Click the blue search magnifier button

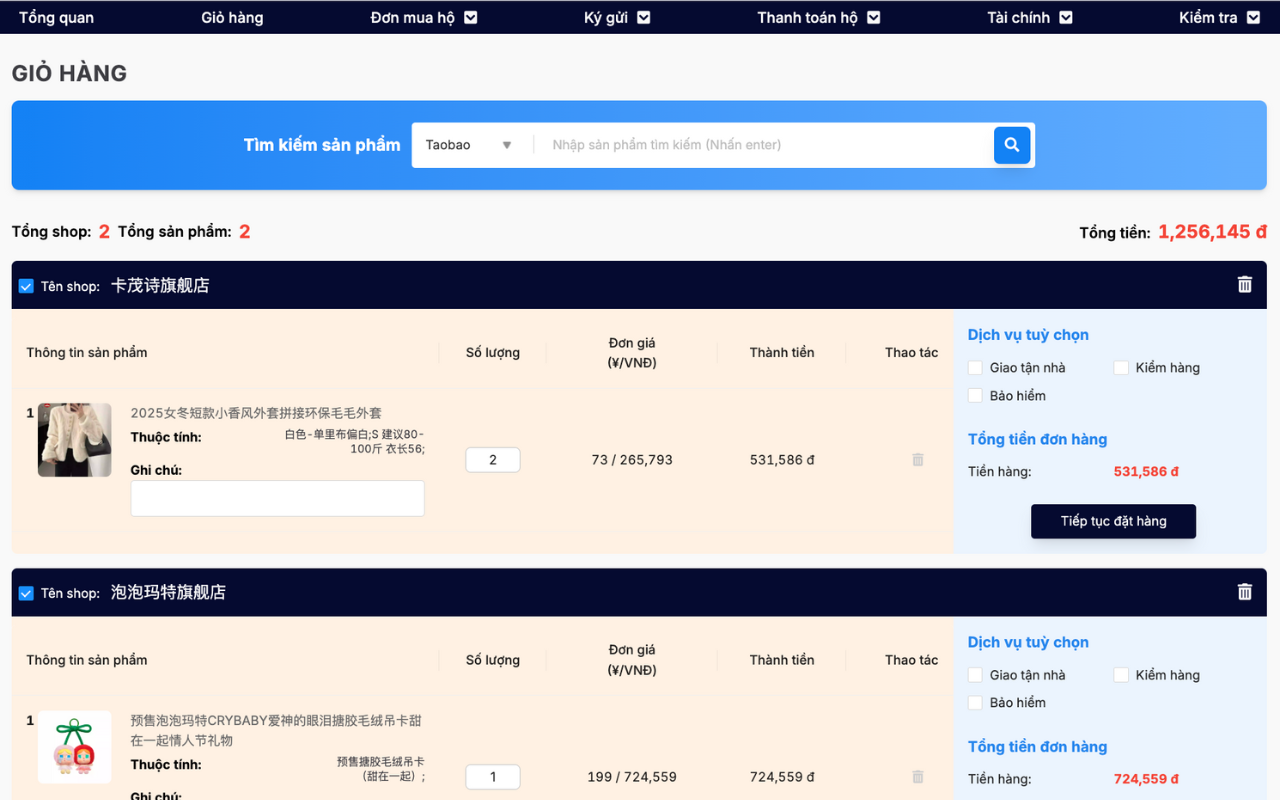click(x=1011, y=145)
